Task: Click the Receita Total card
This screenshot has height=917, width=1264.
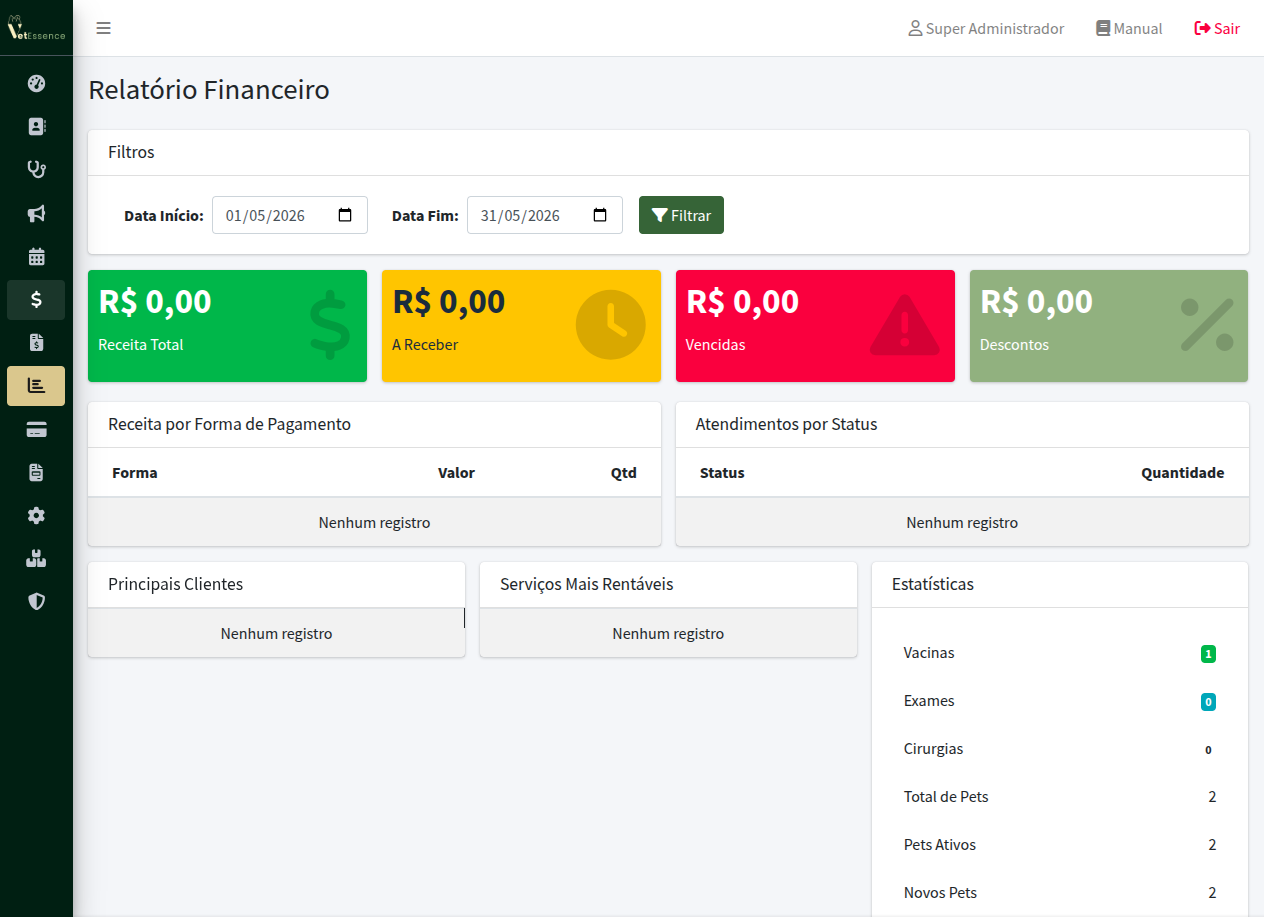Action: click(x=227, y=326)
